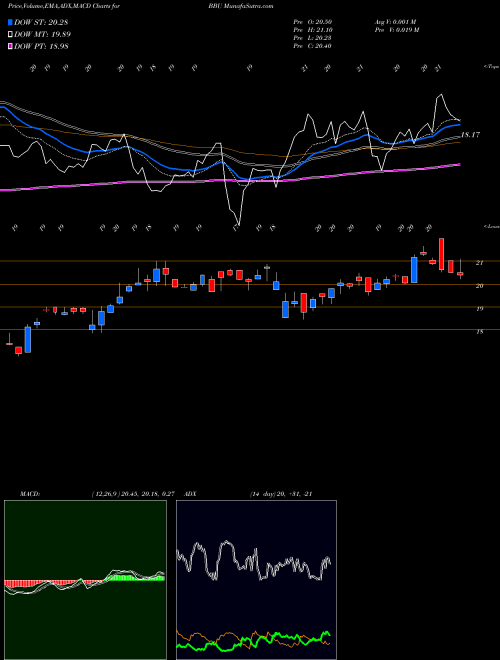500x660 pixels.
Task: Open the MACD histogram chart panel
Action: 85,580
